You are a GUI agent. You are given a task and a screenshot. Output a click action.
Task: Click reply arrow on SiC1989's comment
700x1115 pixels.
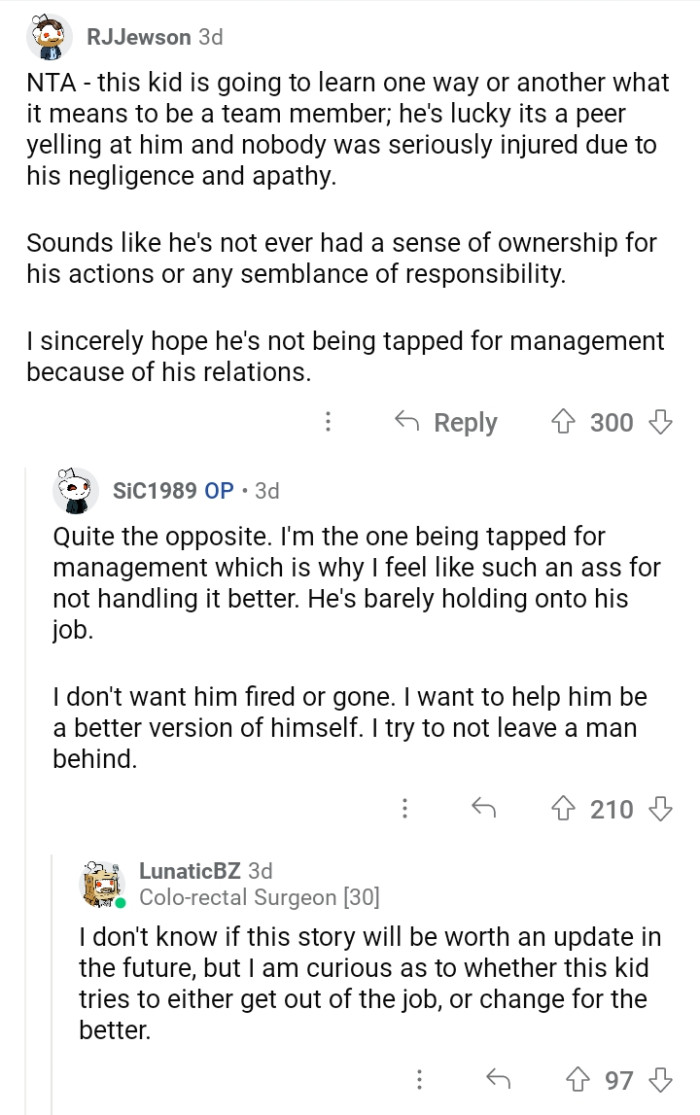[x=485, y=808]
